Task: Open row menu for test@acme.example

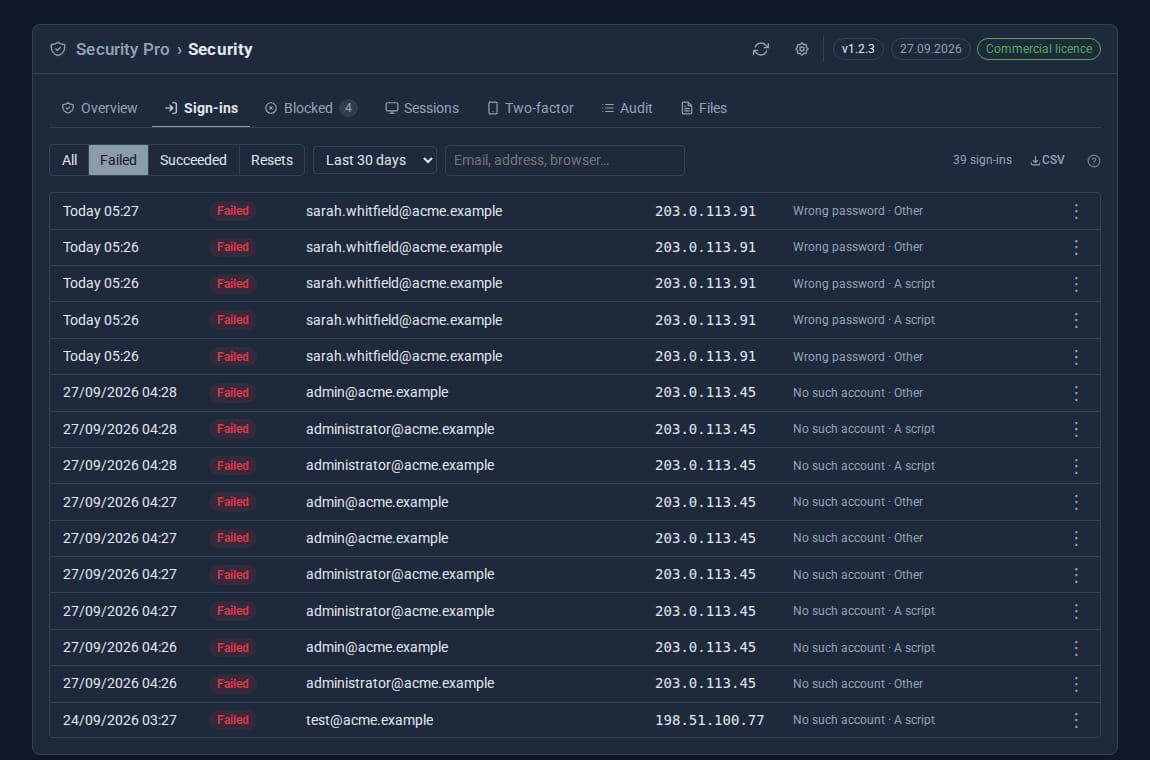Action: 1076,720
